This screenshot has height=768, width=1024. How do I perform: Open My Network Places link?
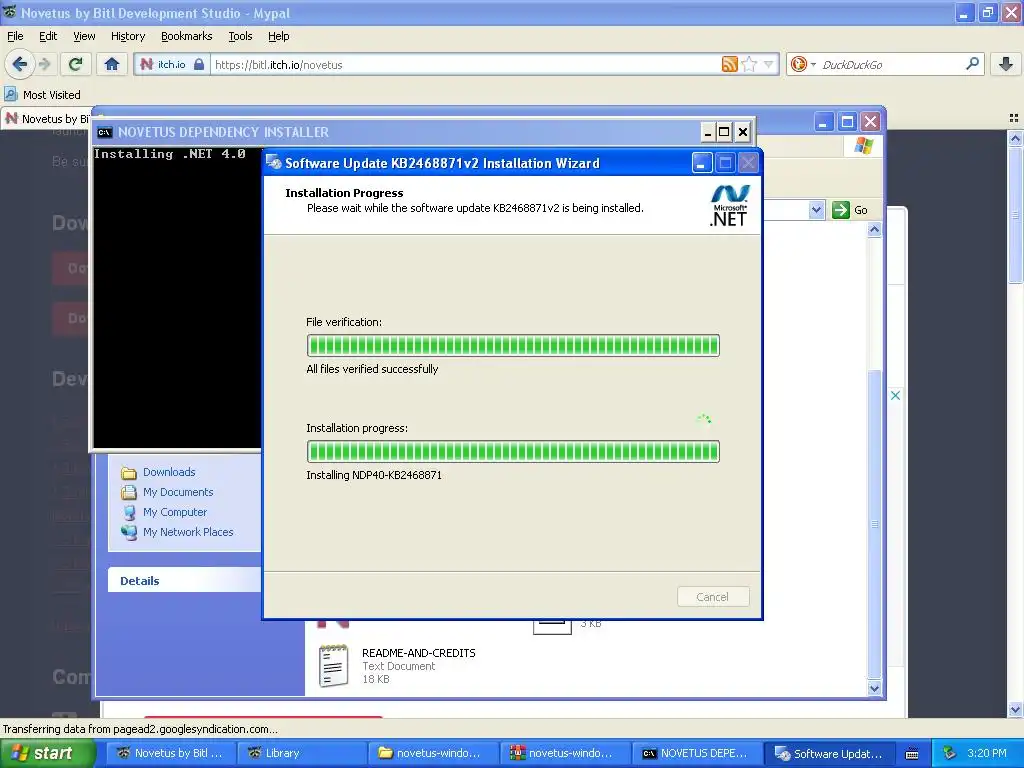[x=188, y=532]
